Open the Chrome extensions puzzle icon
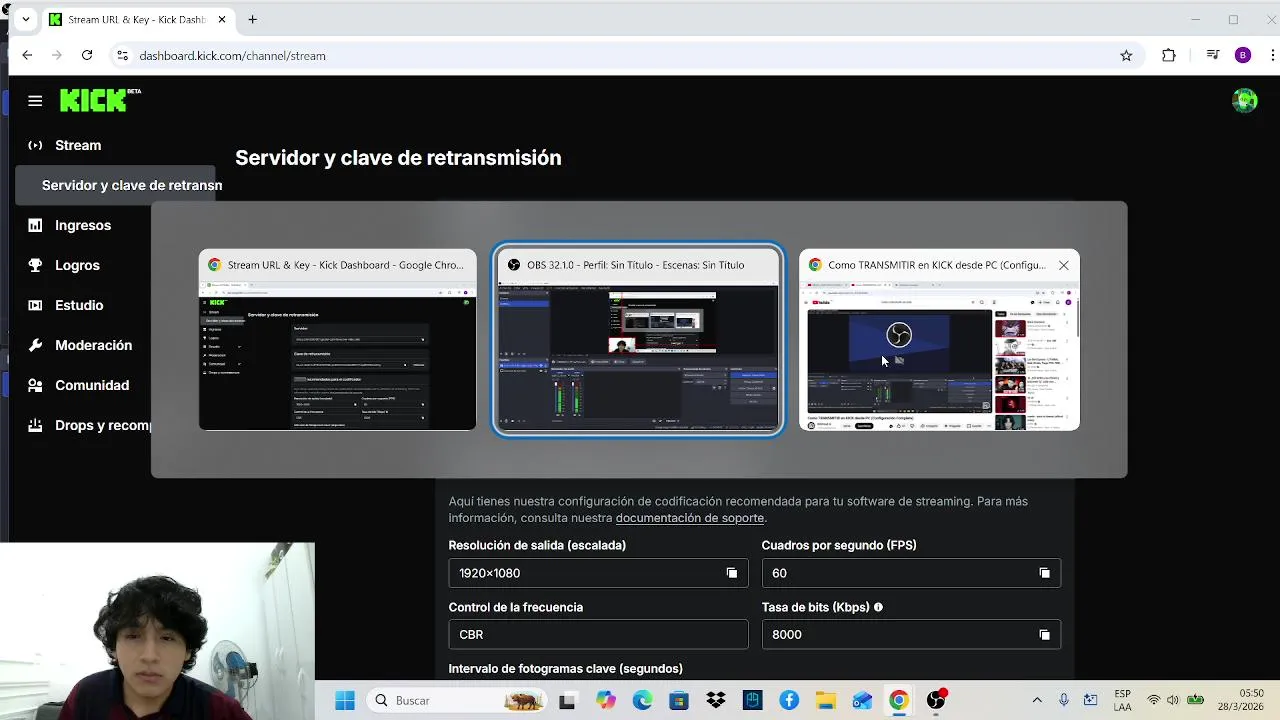Viewport: 1280px width, 720px height. coord(1168,56)
